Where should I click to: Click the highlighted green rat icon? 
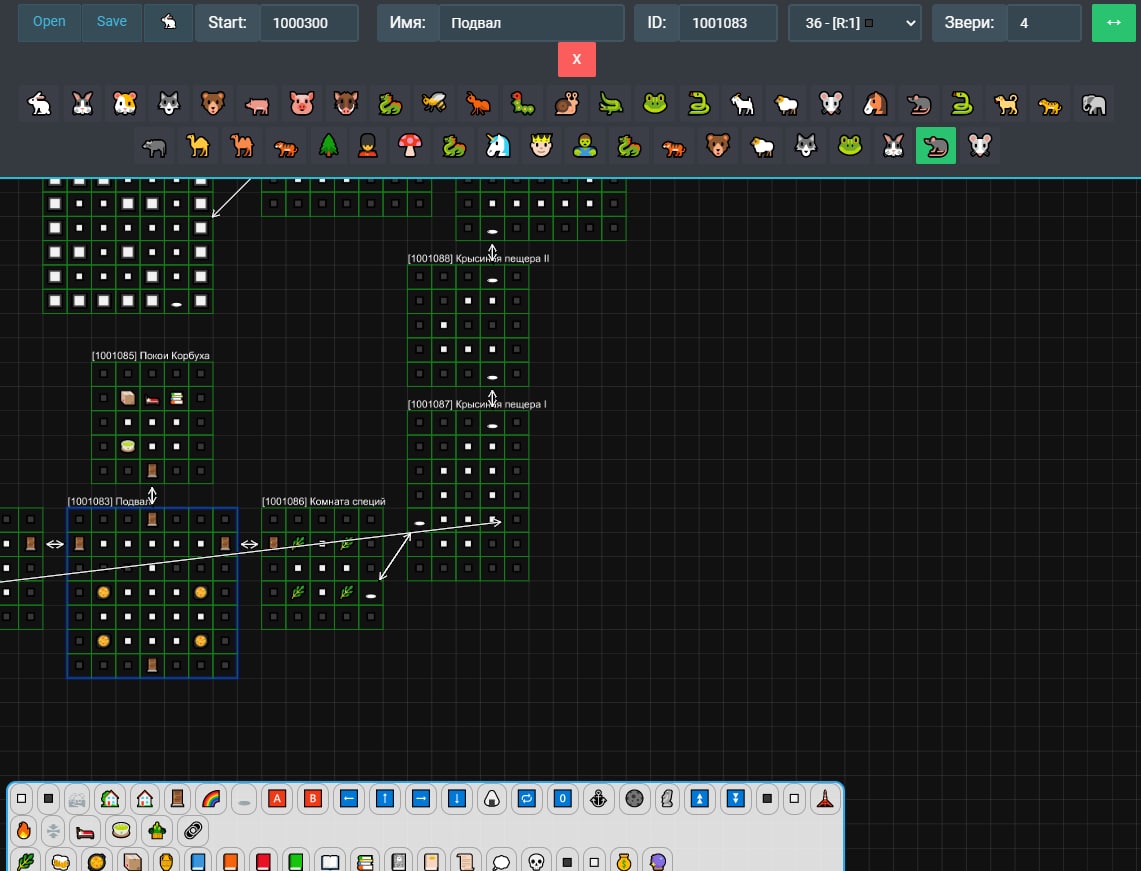point(936,146)
